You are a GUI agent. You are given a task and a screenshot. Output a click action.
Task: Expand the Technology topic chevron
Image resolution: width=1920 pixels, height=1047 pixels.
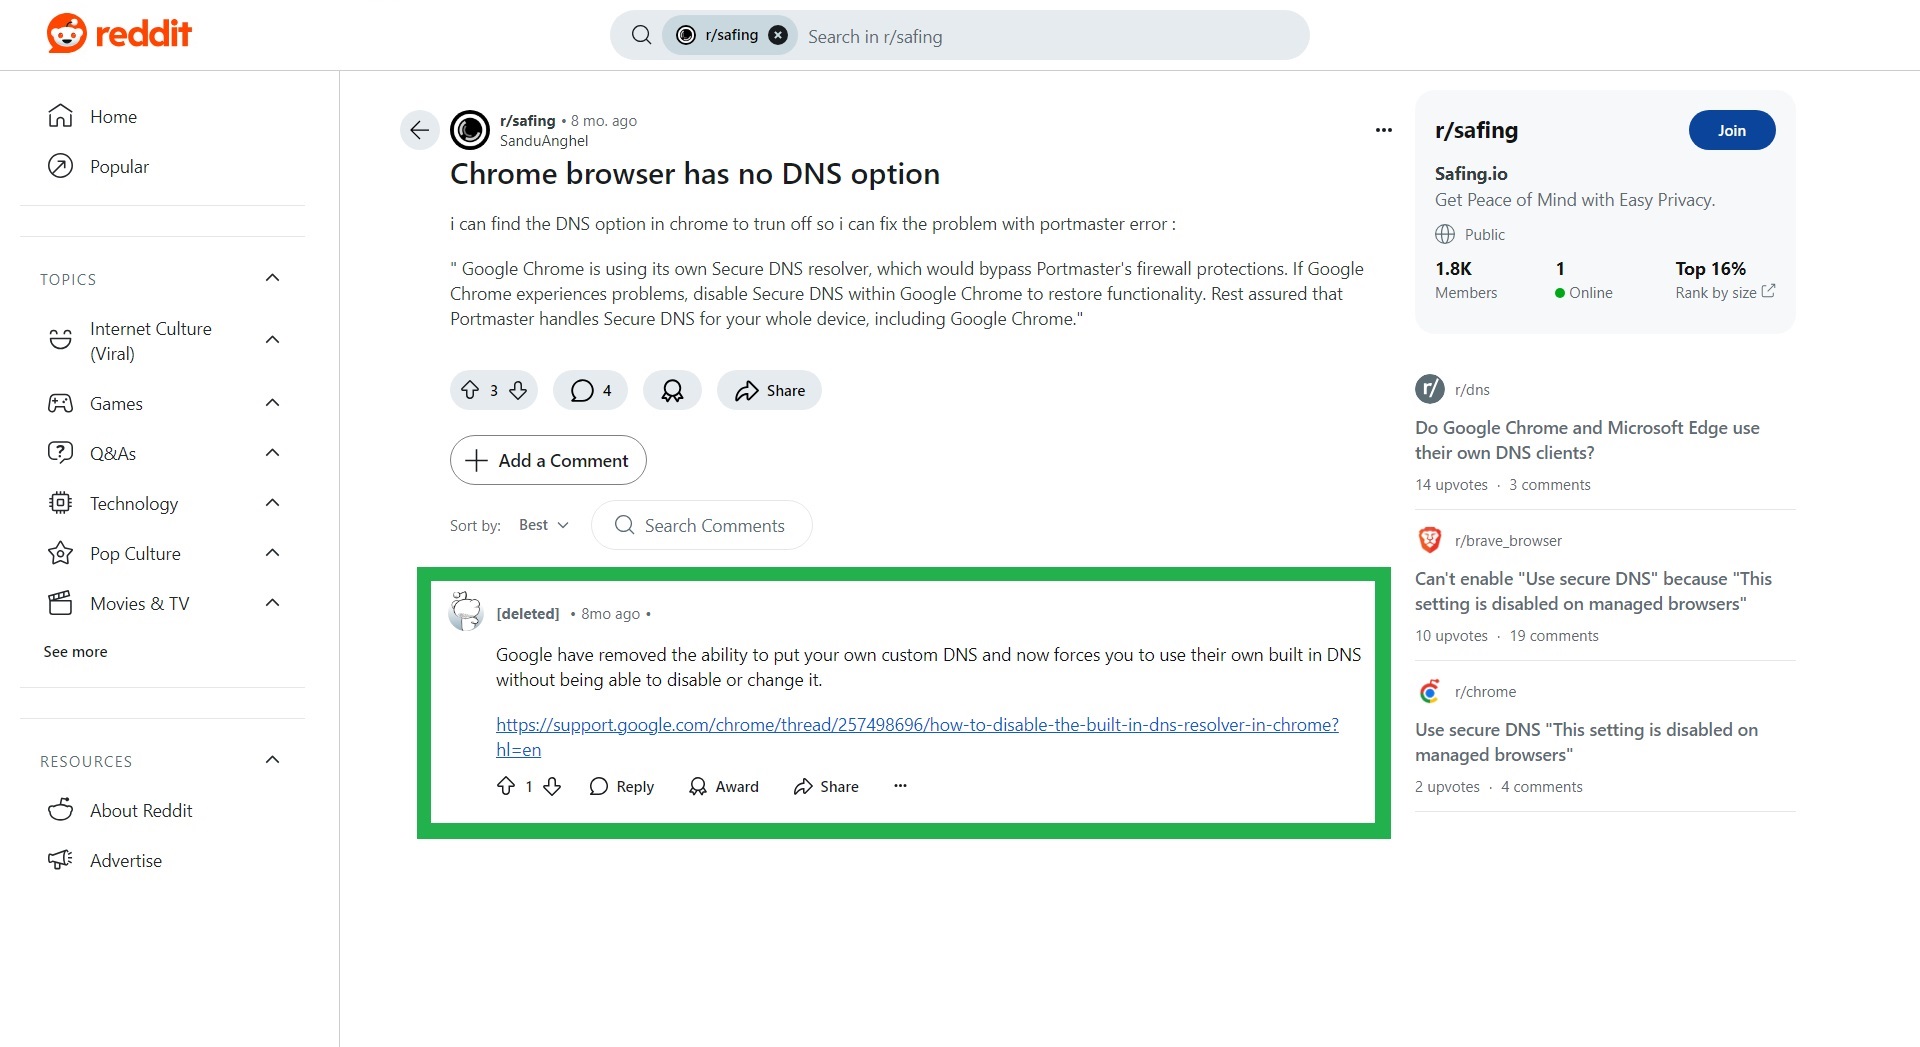click(x=272, y=503)
